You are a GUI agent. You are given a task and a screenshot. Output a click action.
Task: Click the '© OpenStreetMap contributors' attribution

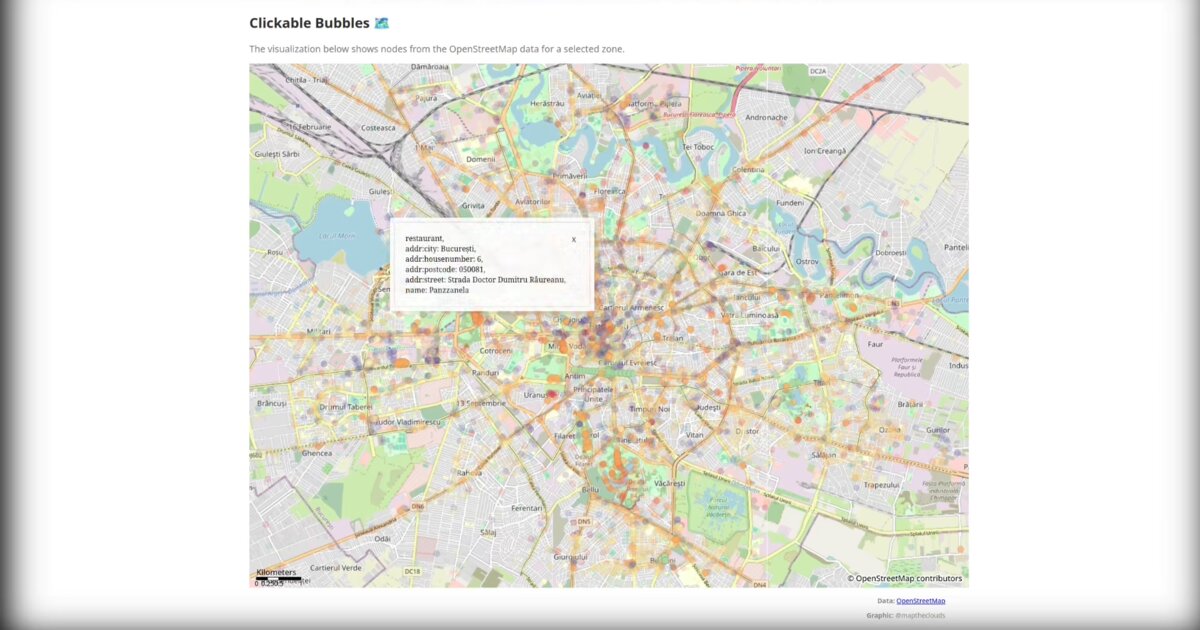click(905, 578)
